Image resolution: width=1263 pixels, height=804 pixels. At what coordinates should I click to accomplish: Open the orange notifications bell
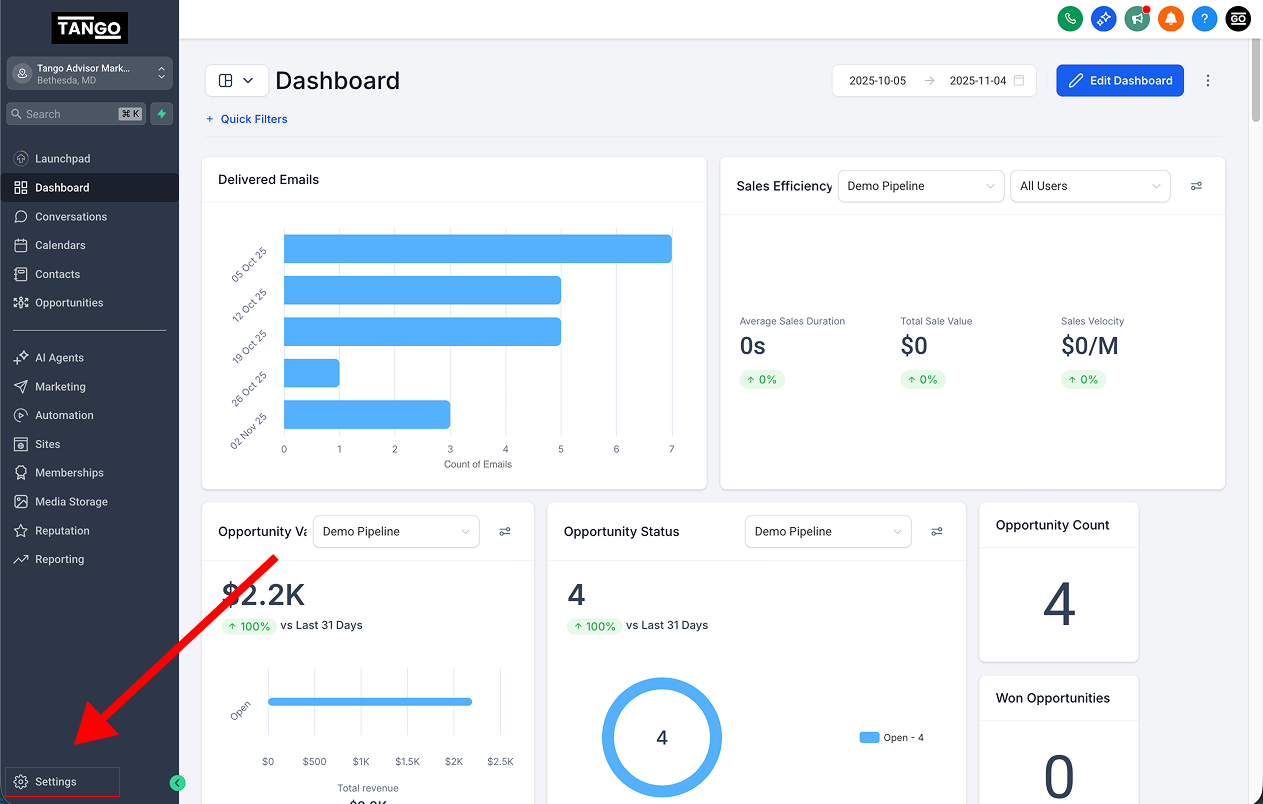[1171, 18]
